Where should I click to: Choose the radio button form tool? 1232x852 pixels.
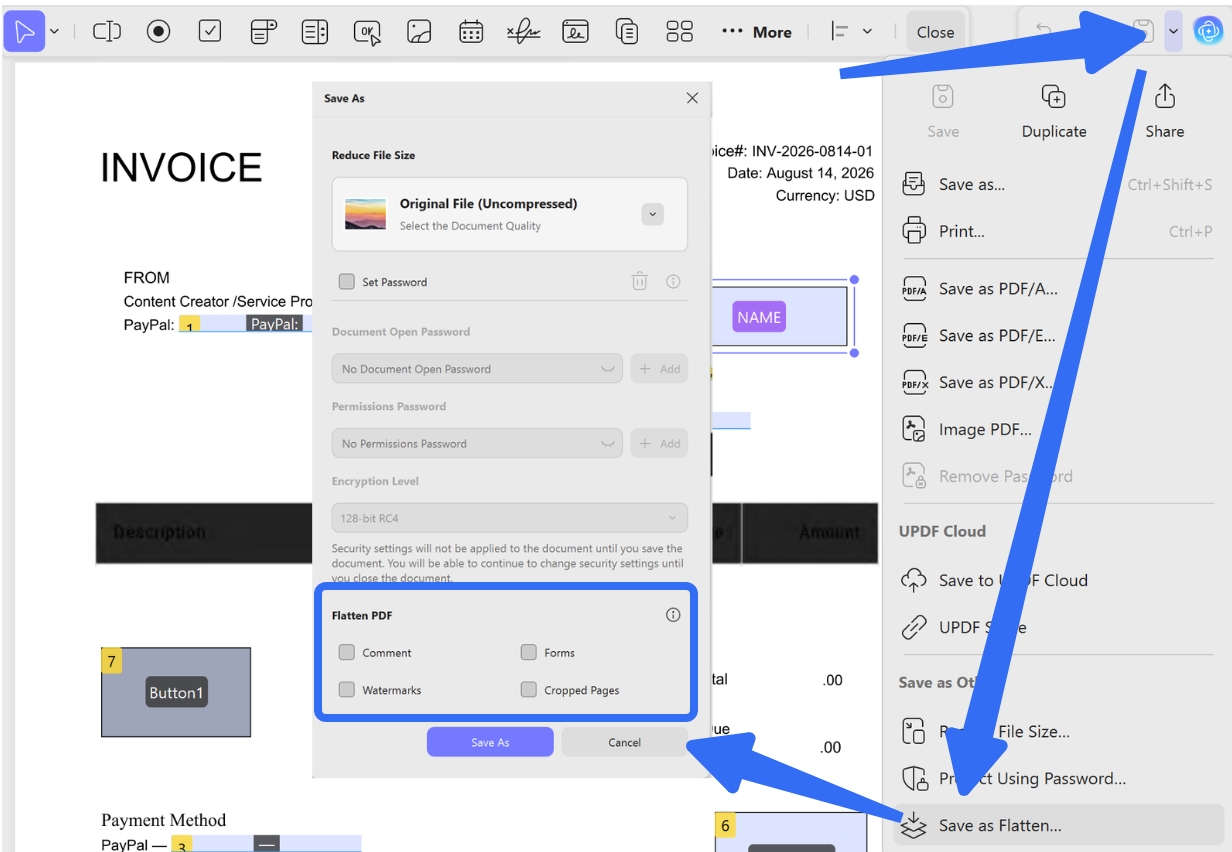coord(158,31)
